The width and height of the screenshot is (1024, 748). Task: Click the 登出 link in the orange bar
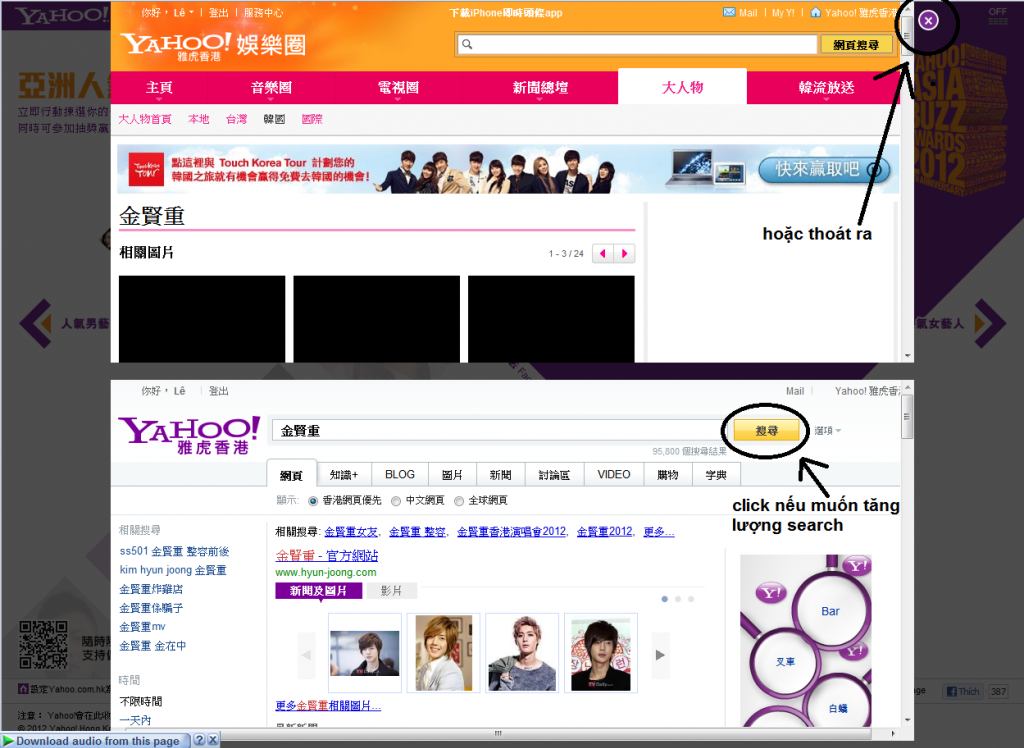point(219,12)
